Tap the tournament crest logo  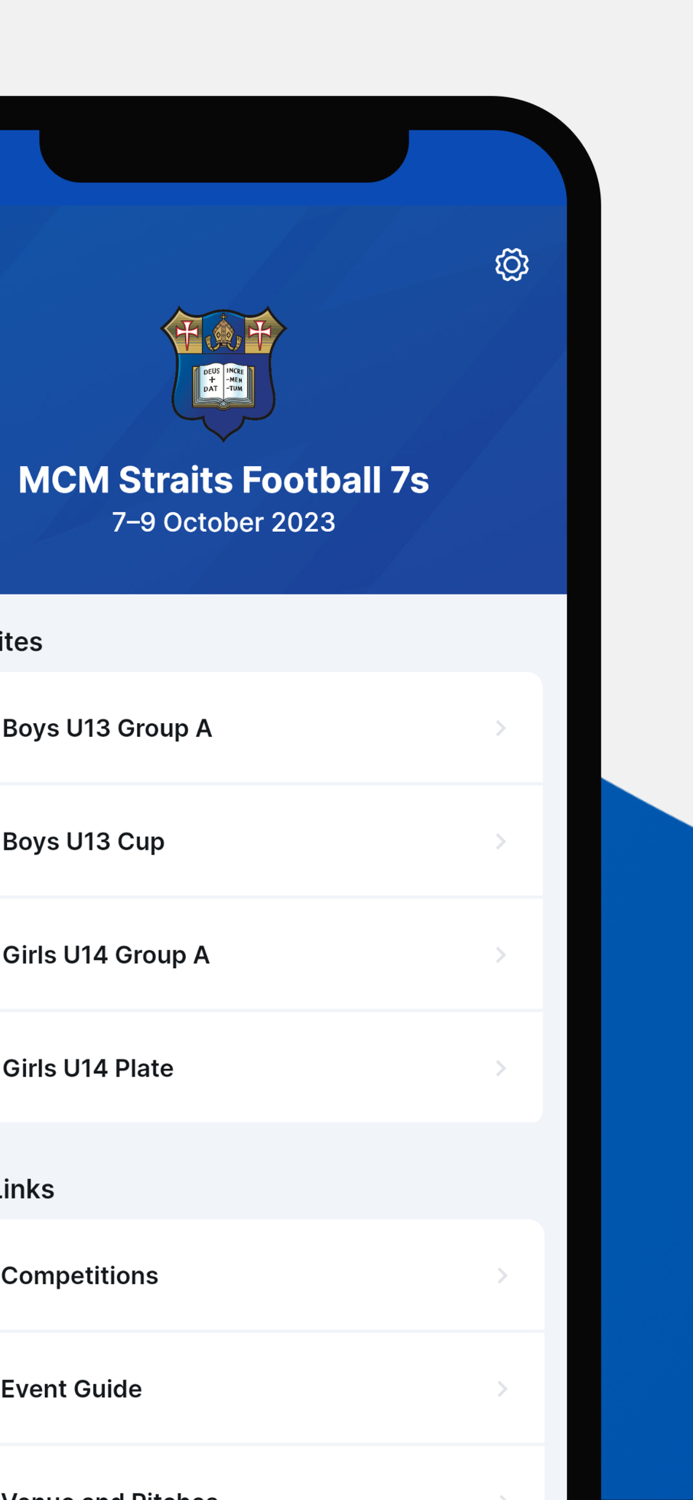(x=224, y=373)
